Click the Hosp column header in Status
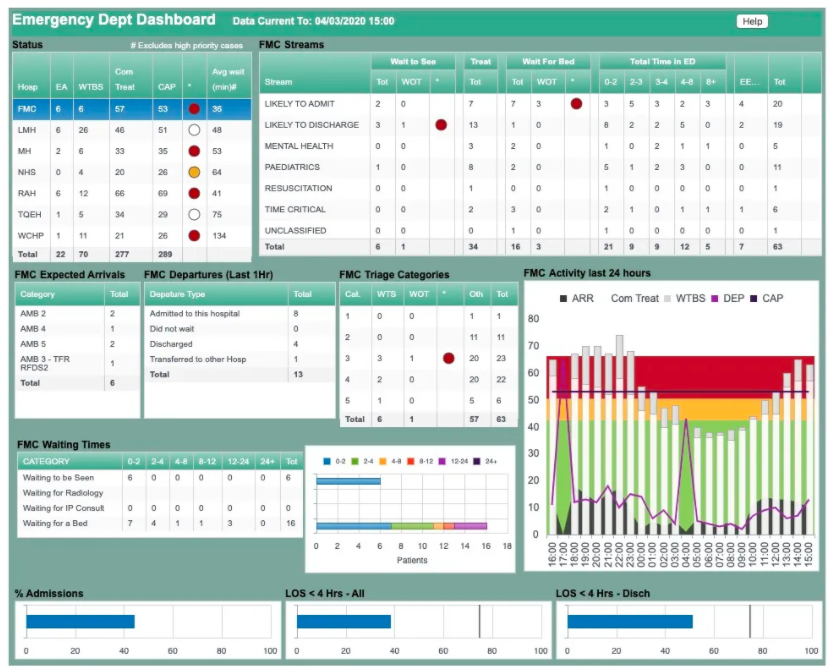Screen dimensions: 828x667 click(x=27, y=86)
